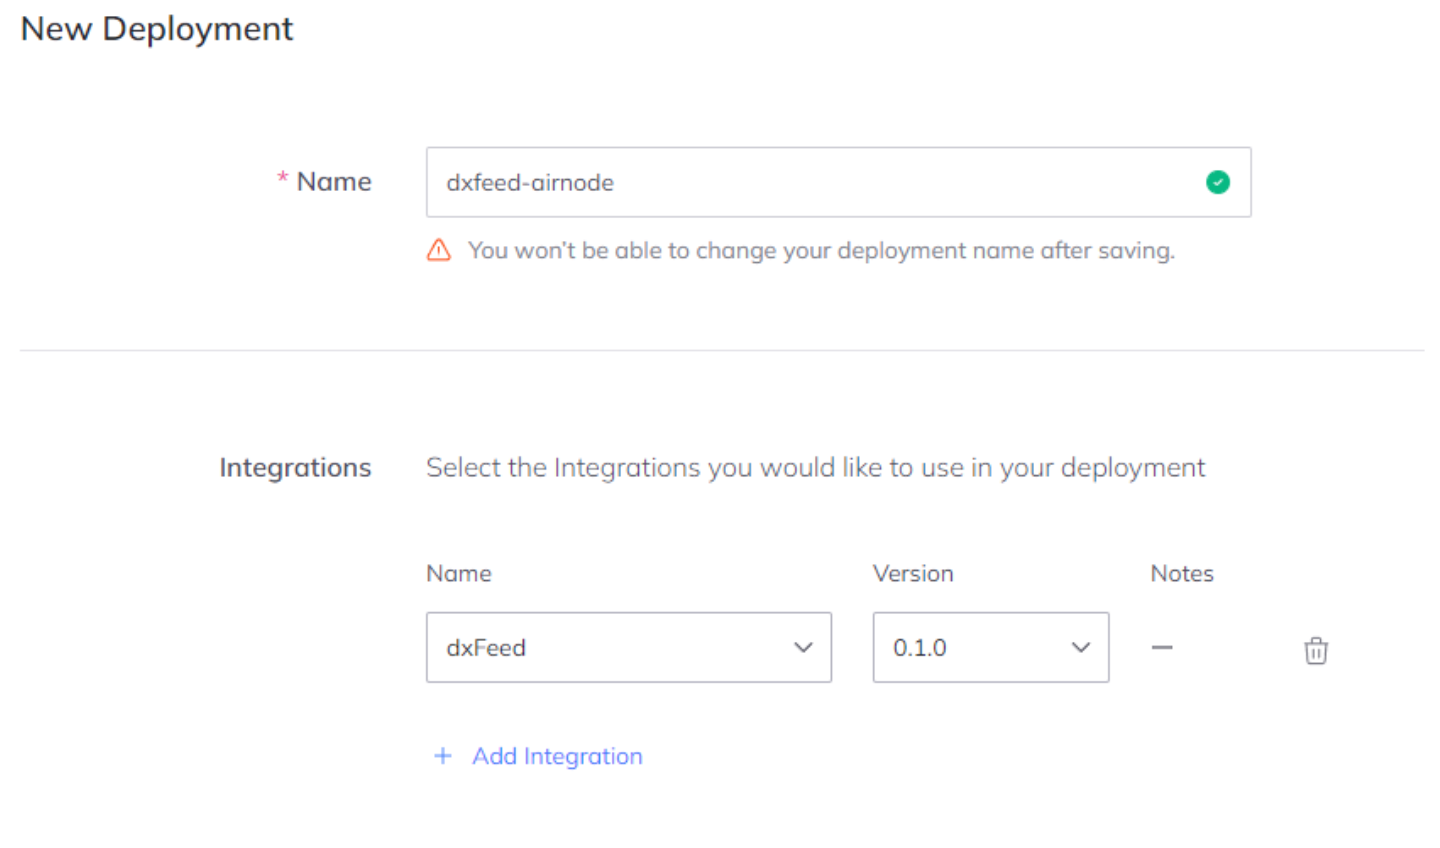Click the plus icon beside Add Integration
1440x848 pixels.
(443, 756)
